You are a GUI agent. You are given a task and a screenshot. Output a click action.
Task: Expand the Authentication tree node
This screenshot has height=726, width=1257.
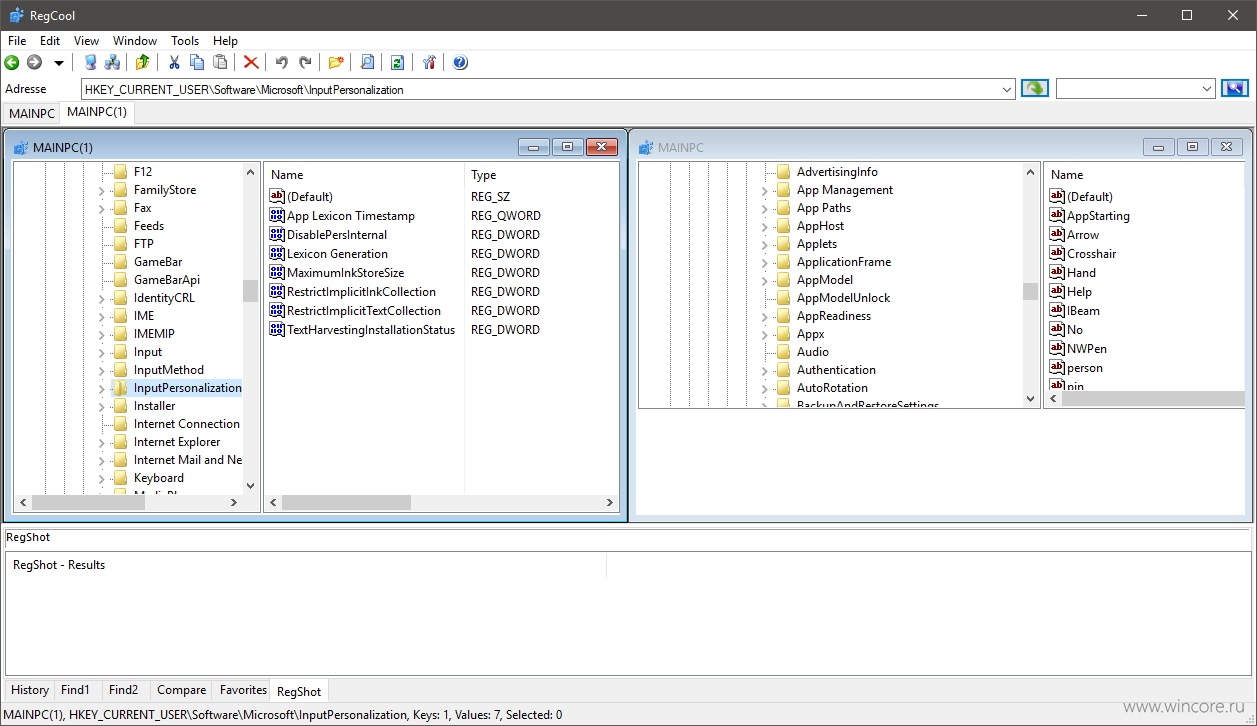pyautogui.click(x=764, y=370)
